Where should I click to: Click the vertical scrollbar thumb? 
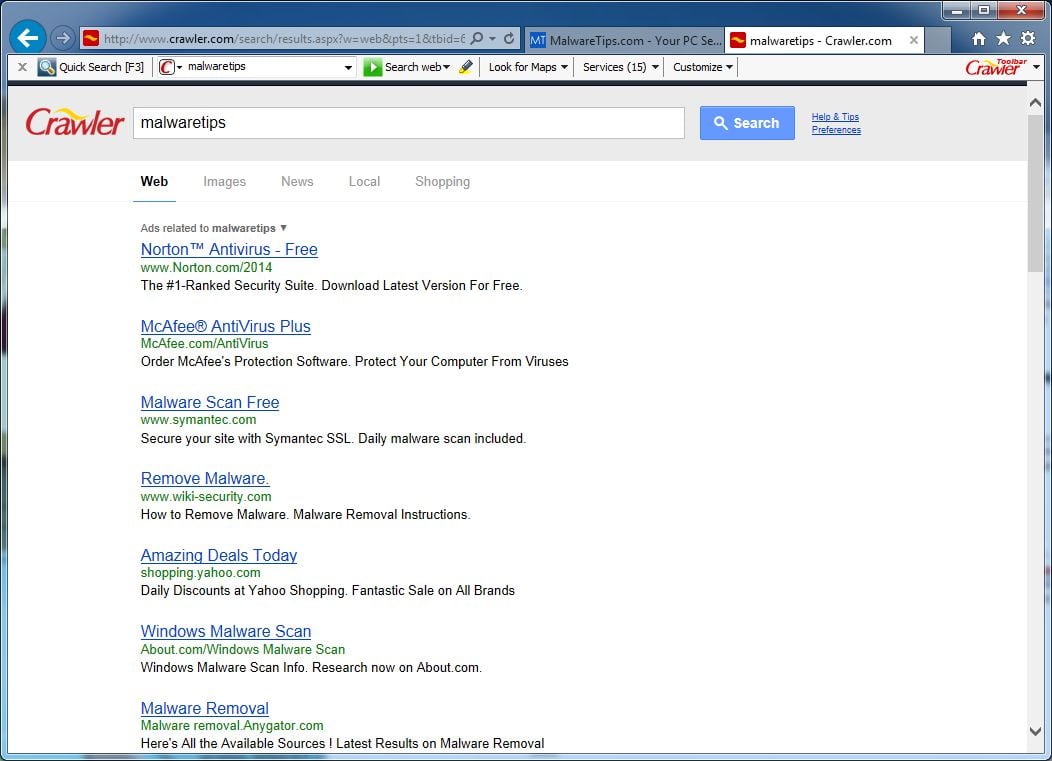pos(1035,193)
